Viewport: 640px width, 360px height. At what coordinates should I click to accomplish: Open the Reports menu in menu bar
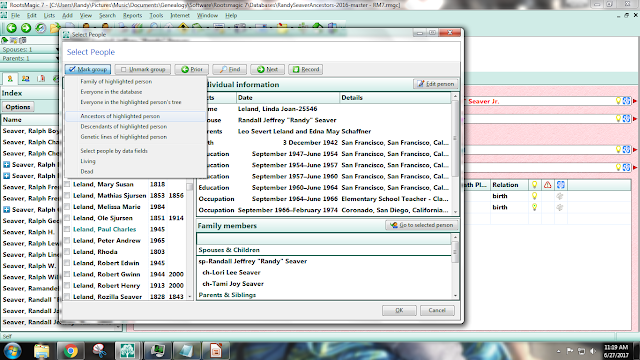(x=132, y=16)
